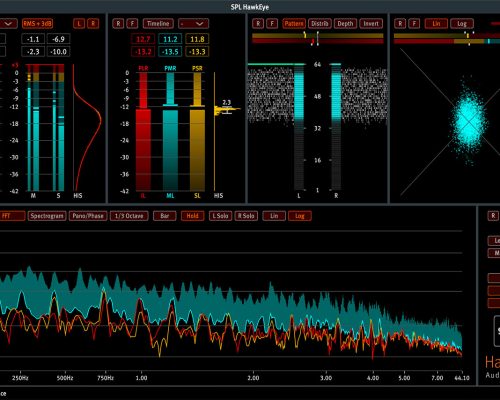
Task: Click the PLR label above red bar
Action: pos(143,68)
